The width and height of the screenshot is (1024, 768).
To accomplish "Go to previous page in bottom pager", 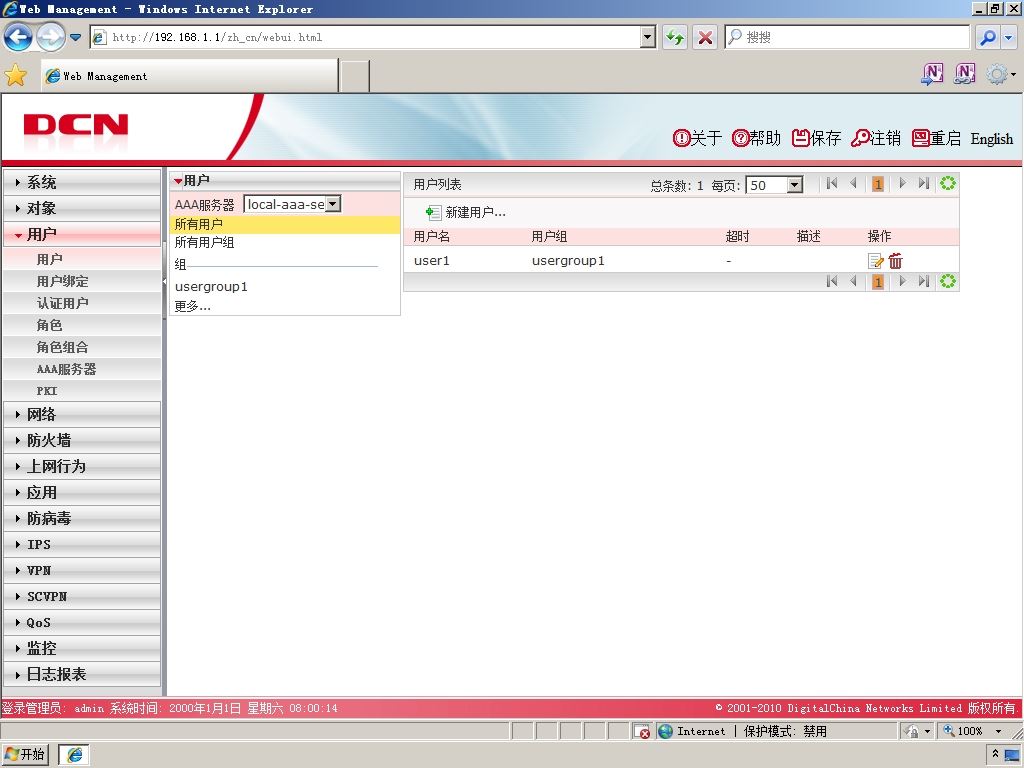I will [x=854, y=281].
